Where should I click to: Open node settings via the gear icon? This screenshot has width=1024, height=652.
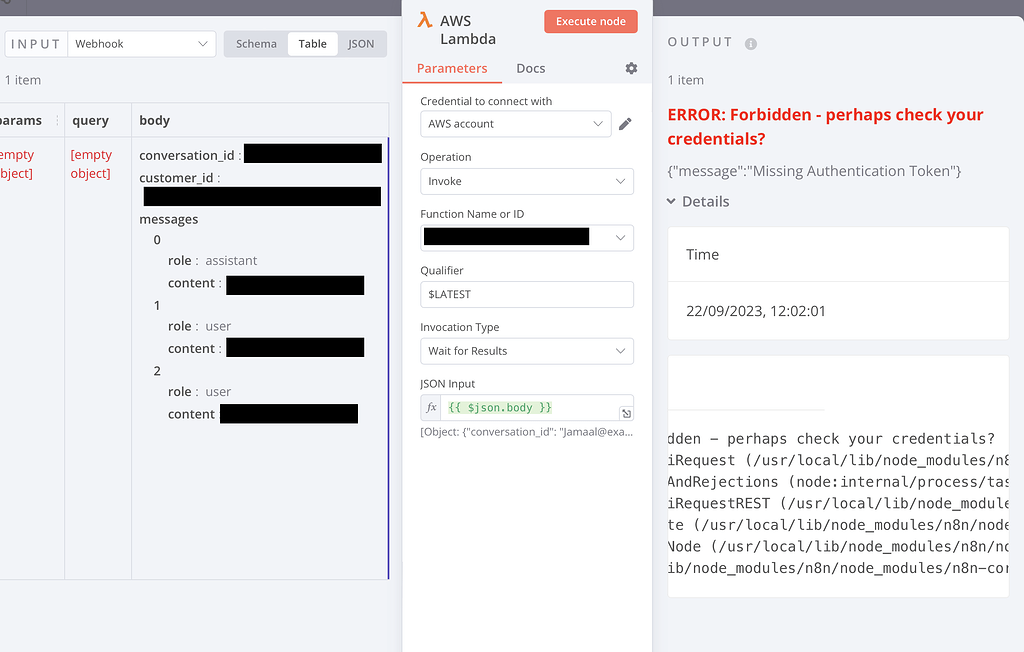coord(630,68)
